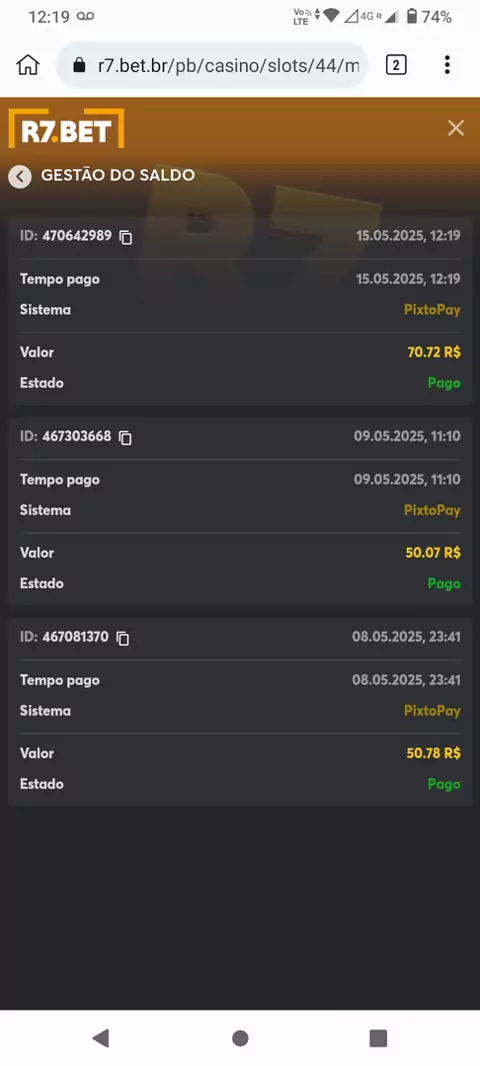
Task: Select PixtoPay in the 09.05.2025 transaction
Action: tap(432, 511)
